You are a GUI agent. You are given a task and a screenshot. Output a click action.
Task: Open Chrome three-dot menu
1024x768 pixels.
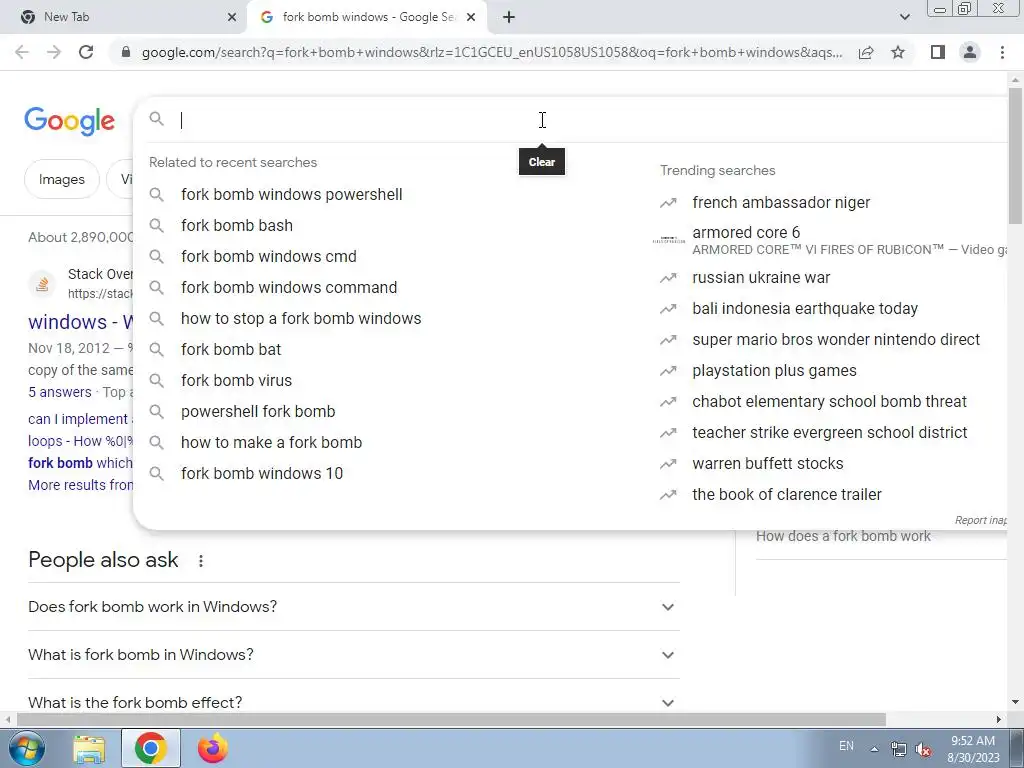(x=1002, y=52)
